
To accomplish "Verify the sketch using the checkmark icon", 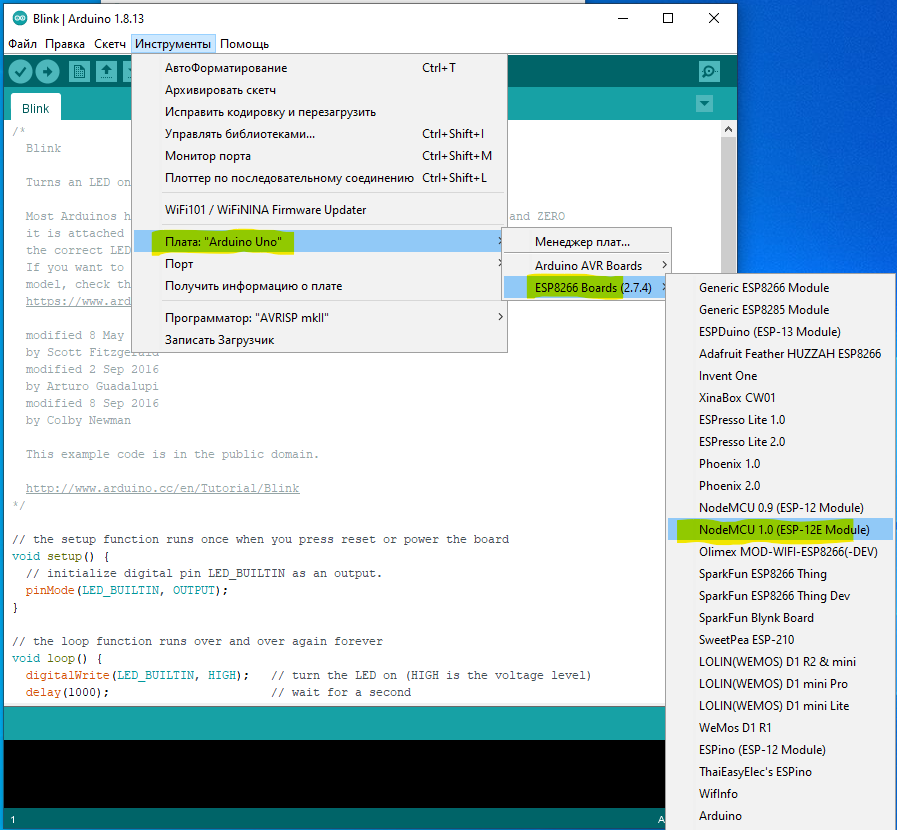I will pos(20,71).
